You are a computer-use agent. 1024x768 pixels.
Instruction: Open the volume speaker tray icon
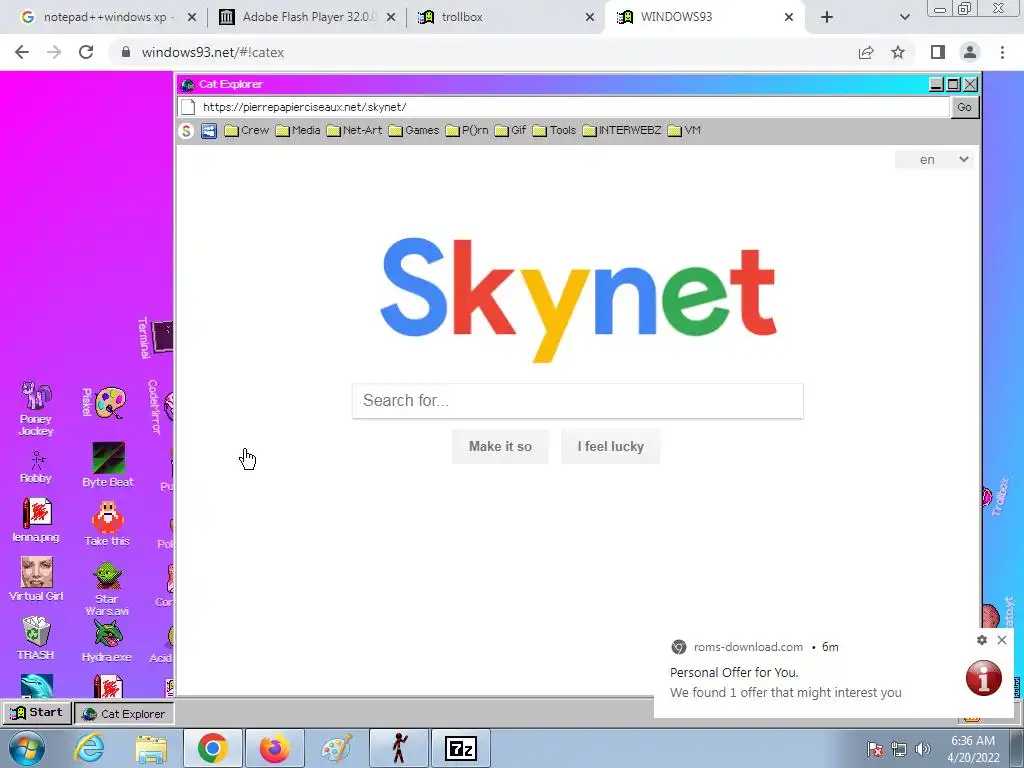(923, 749)
